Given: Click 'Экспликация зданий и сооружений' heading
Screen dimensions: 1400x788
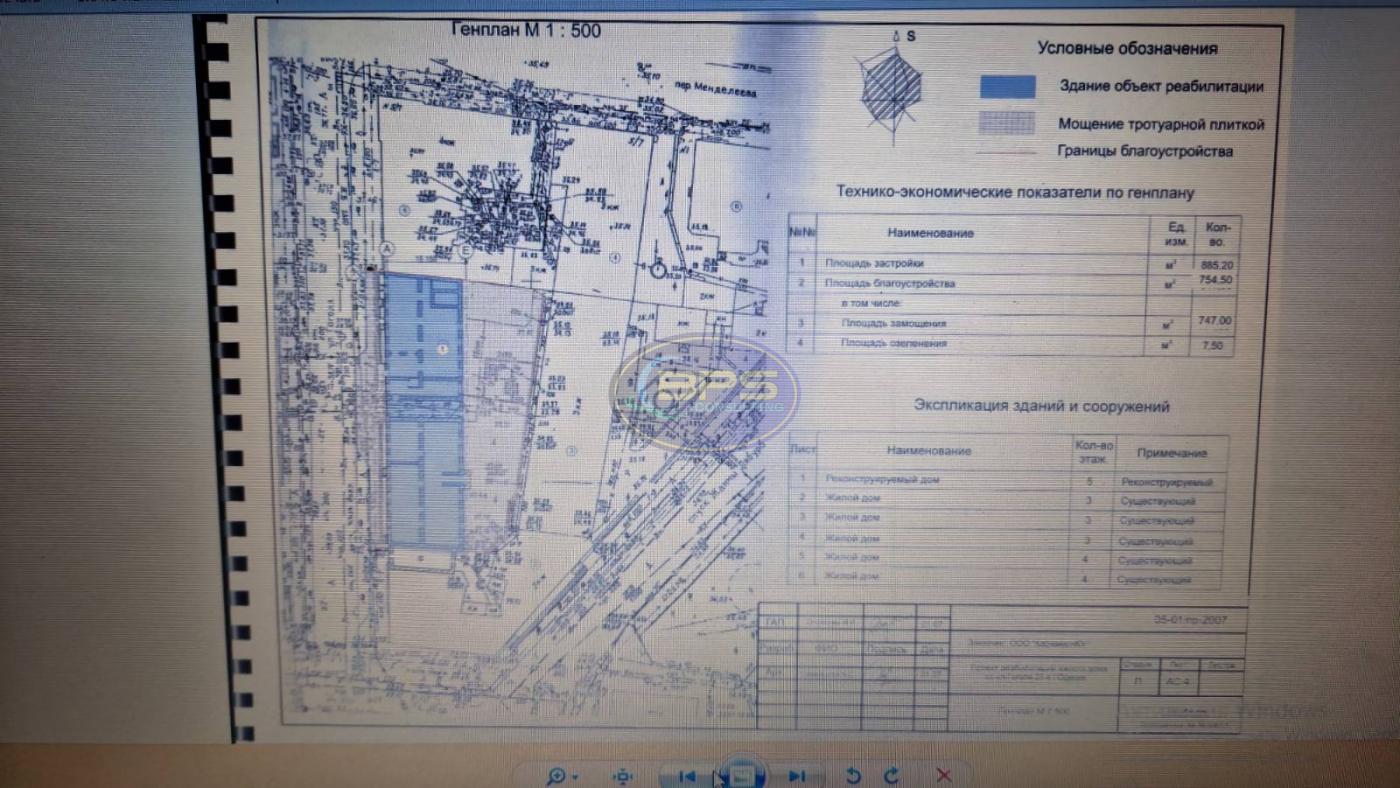Looking at the screenshot, I should (1041, 407).
